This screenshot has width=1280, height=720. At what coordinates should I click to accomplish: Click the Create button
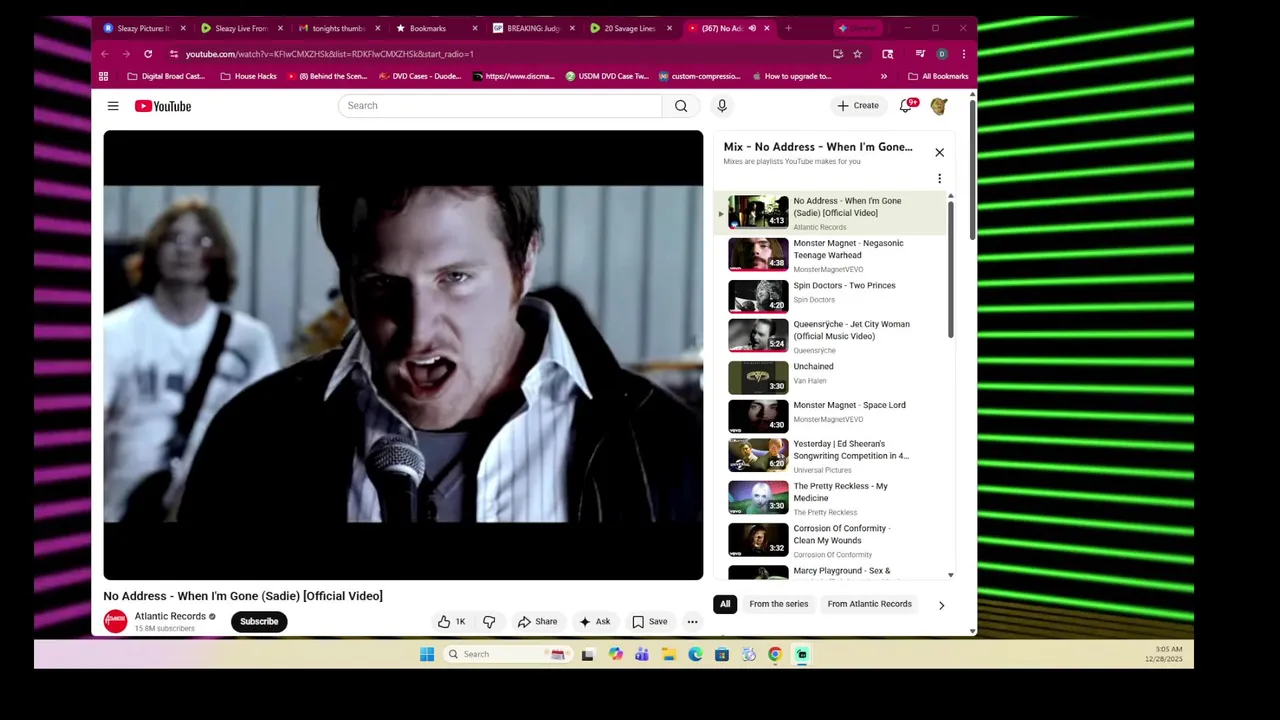pos(858,106)
